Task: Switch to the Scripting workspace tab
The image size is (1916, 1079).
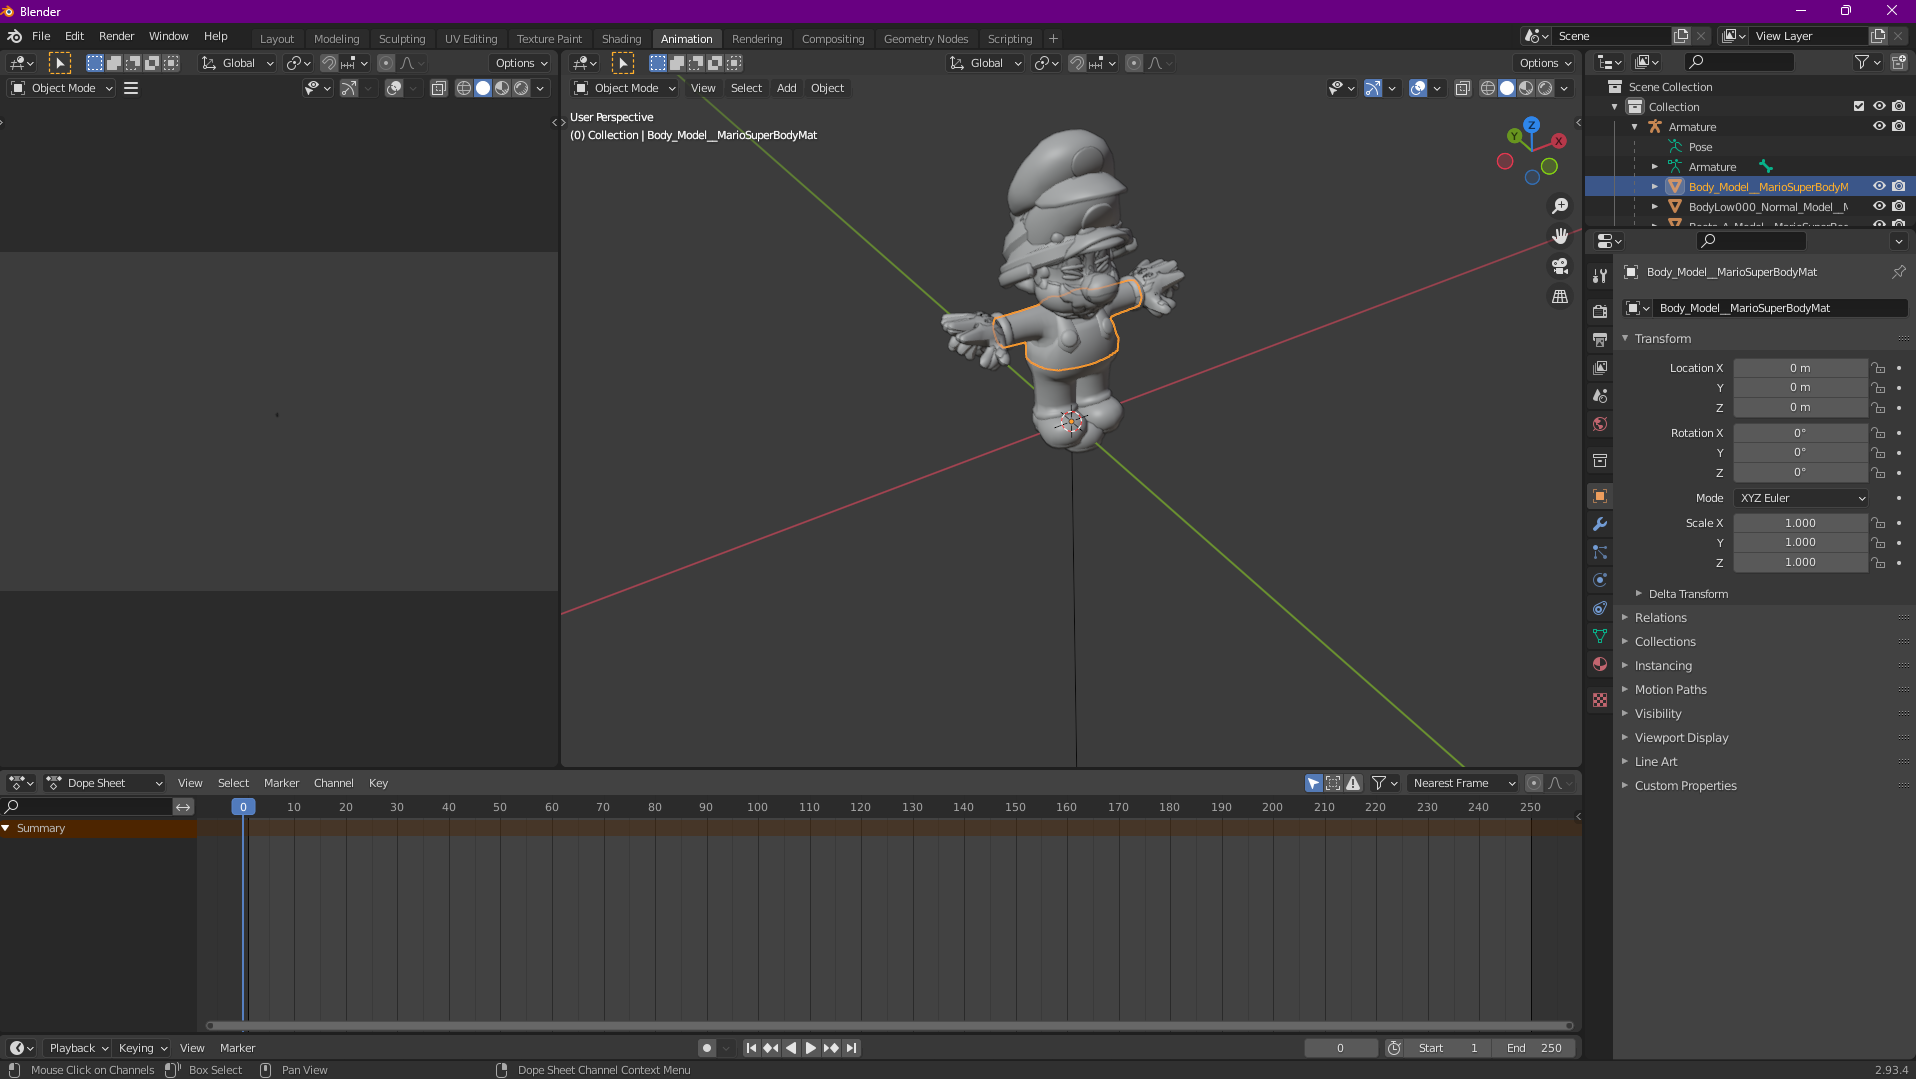Action: pyautogui.click(x=1009, y=39)
